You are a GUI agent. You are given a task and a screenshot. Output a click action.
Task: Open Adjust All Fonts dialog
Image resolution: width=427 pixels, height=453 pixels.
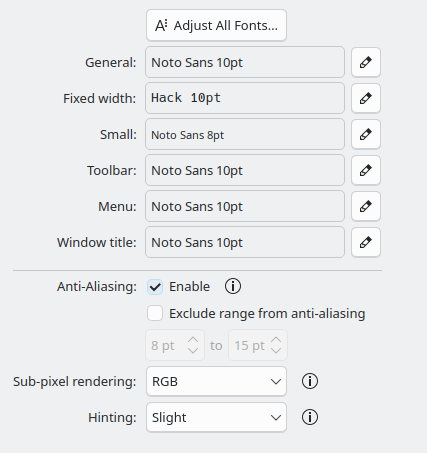tap(216, 25)
